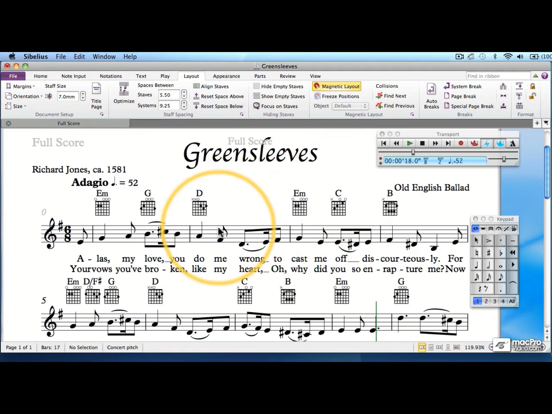
Task: Open the purple File tab
Action: tap(13, 76)
